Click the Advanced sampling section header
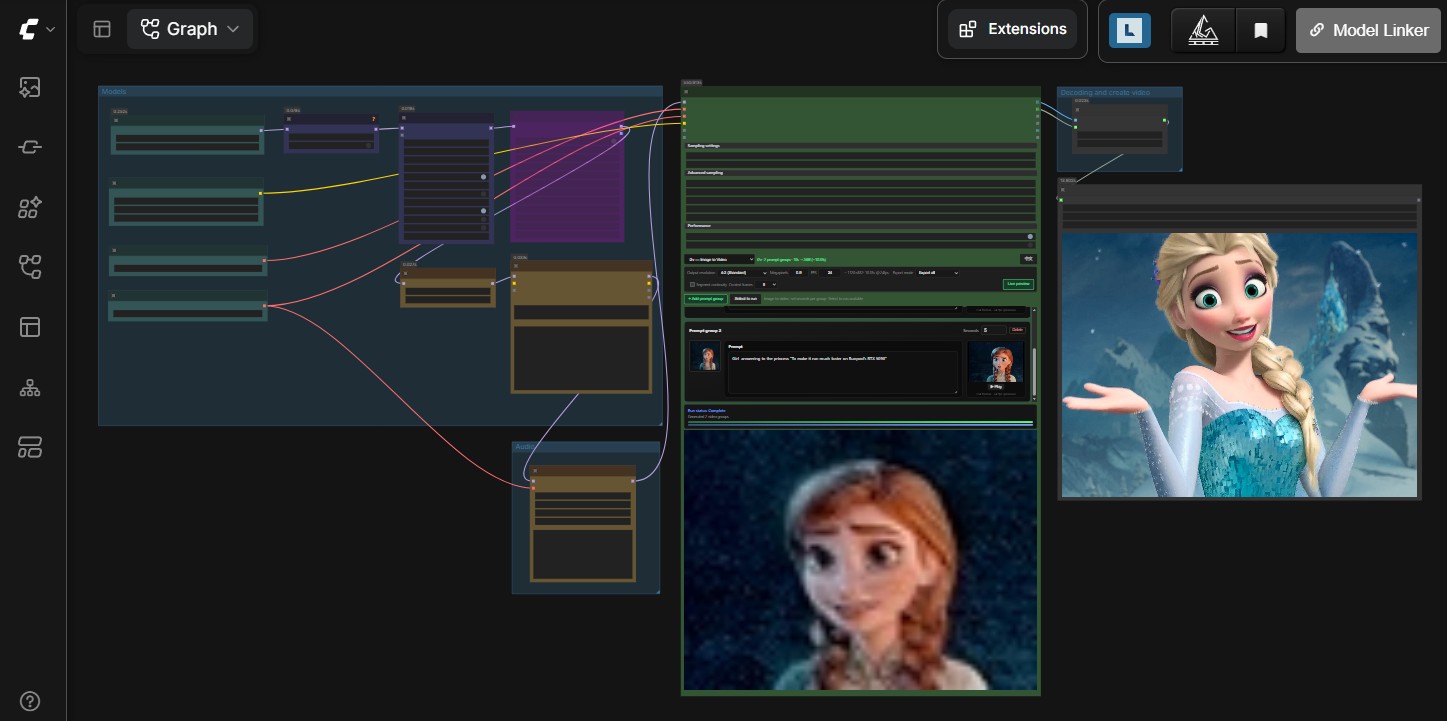The height and width of the screenshot is (721, 1447). tap(860, 173)
